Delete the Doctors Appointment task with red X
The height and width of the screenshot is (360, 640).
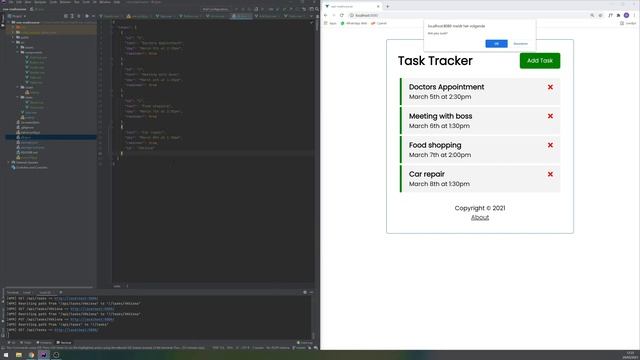(x=550, y=87)
